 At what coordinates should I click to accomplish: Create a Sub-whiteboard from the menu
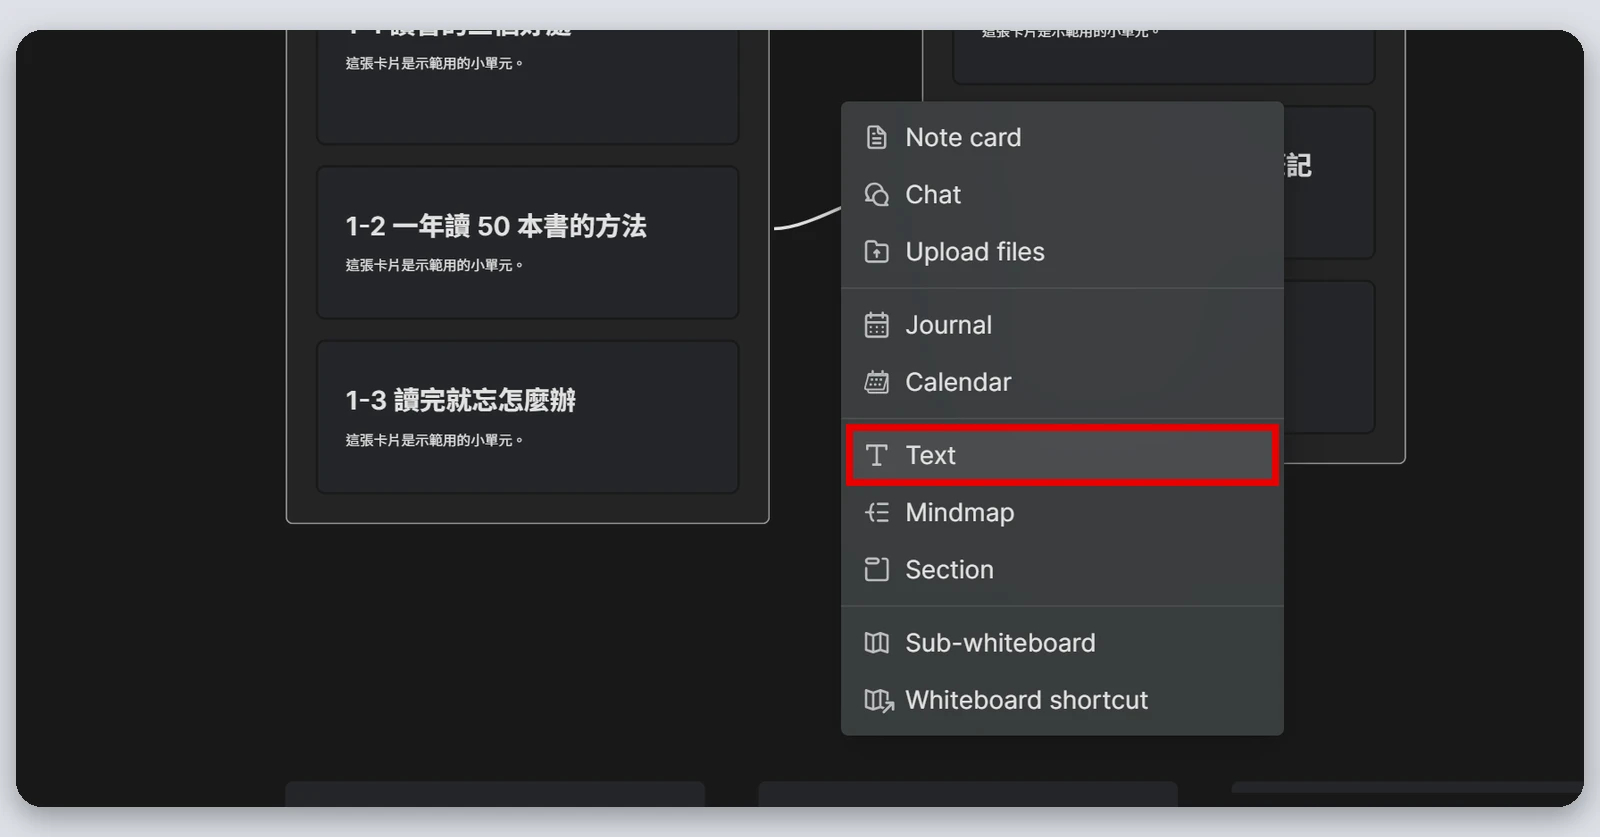[1062, 643]
